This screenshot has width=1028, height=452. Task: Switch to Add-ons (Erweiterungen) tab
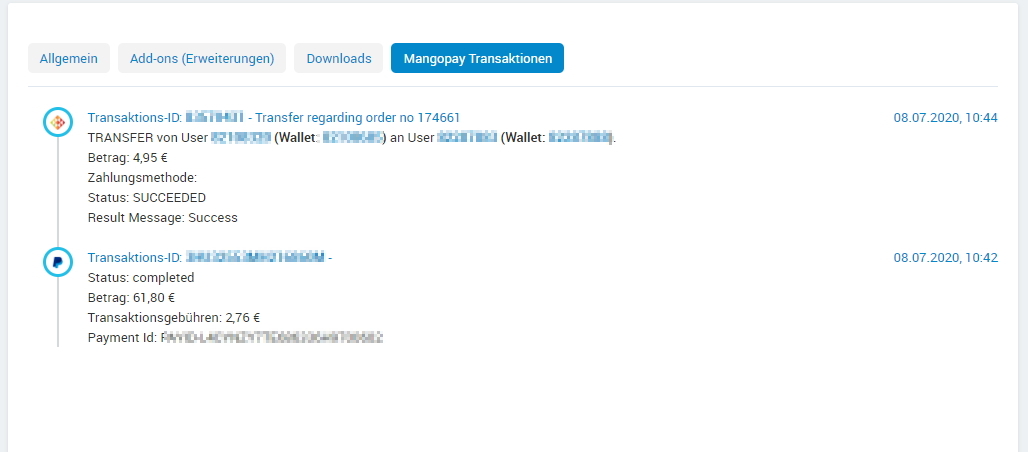202,58
